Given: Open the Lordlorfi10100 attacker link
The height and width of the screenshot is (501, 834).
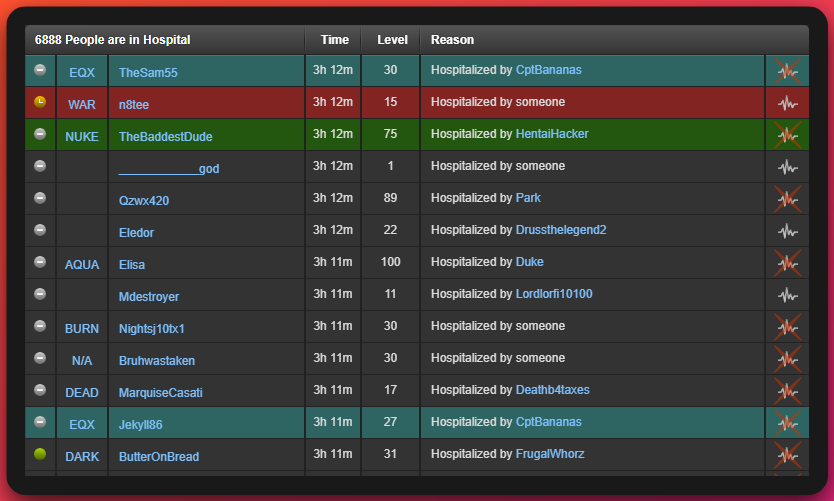Looking at the screenshot, I should [x=554, y=294].
